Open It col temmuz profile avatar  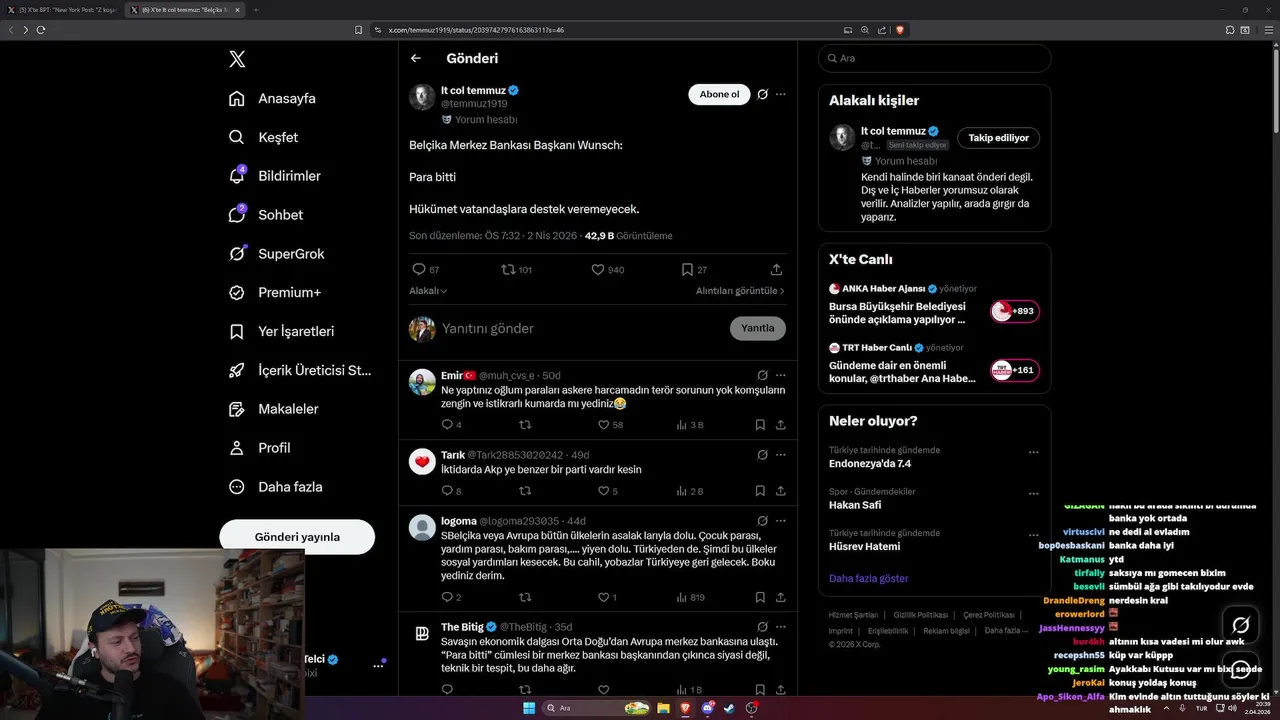click(422, 97)
